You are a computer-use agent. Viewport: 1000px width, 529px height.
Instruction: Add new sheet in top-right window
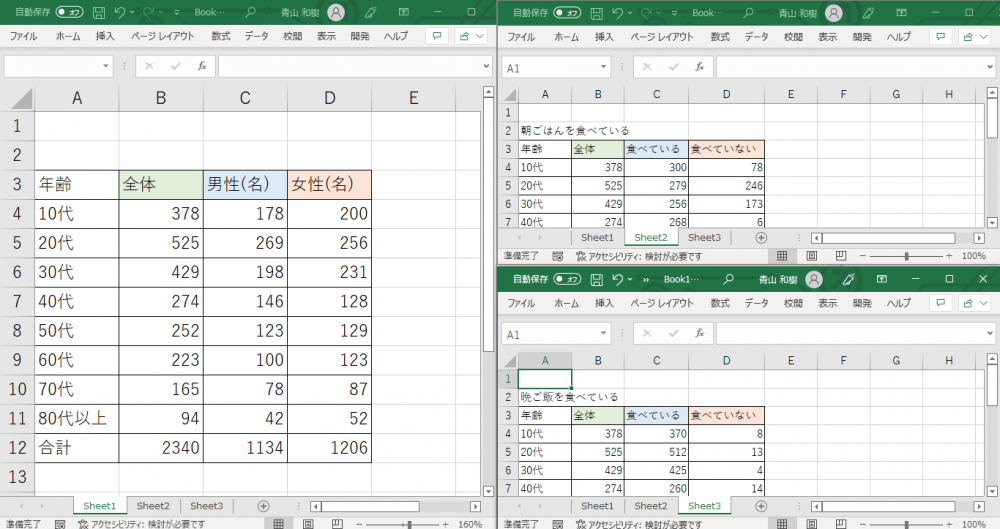click(761, 237)
